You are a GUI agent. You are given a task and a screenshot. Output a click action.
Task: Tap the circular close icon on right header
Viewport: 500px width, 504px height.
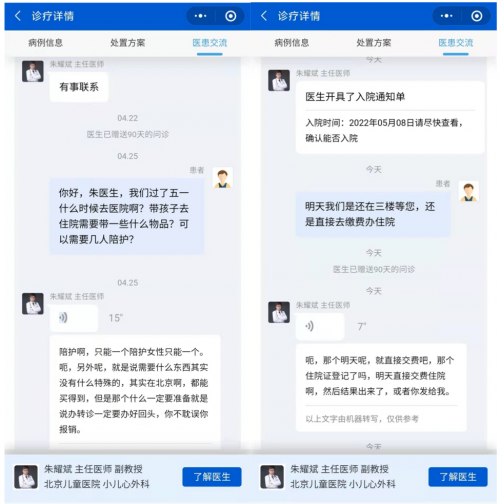(x=477, y=16)
